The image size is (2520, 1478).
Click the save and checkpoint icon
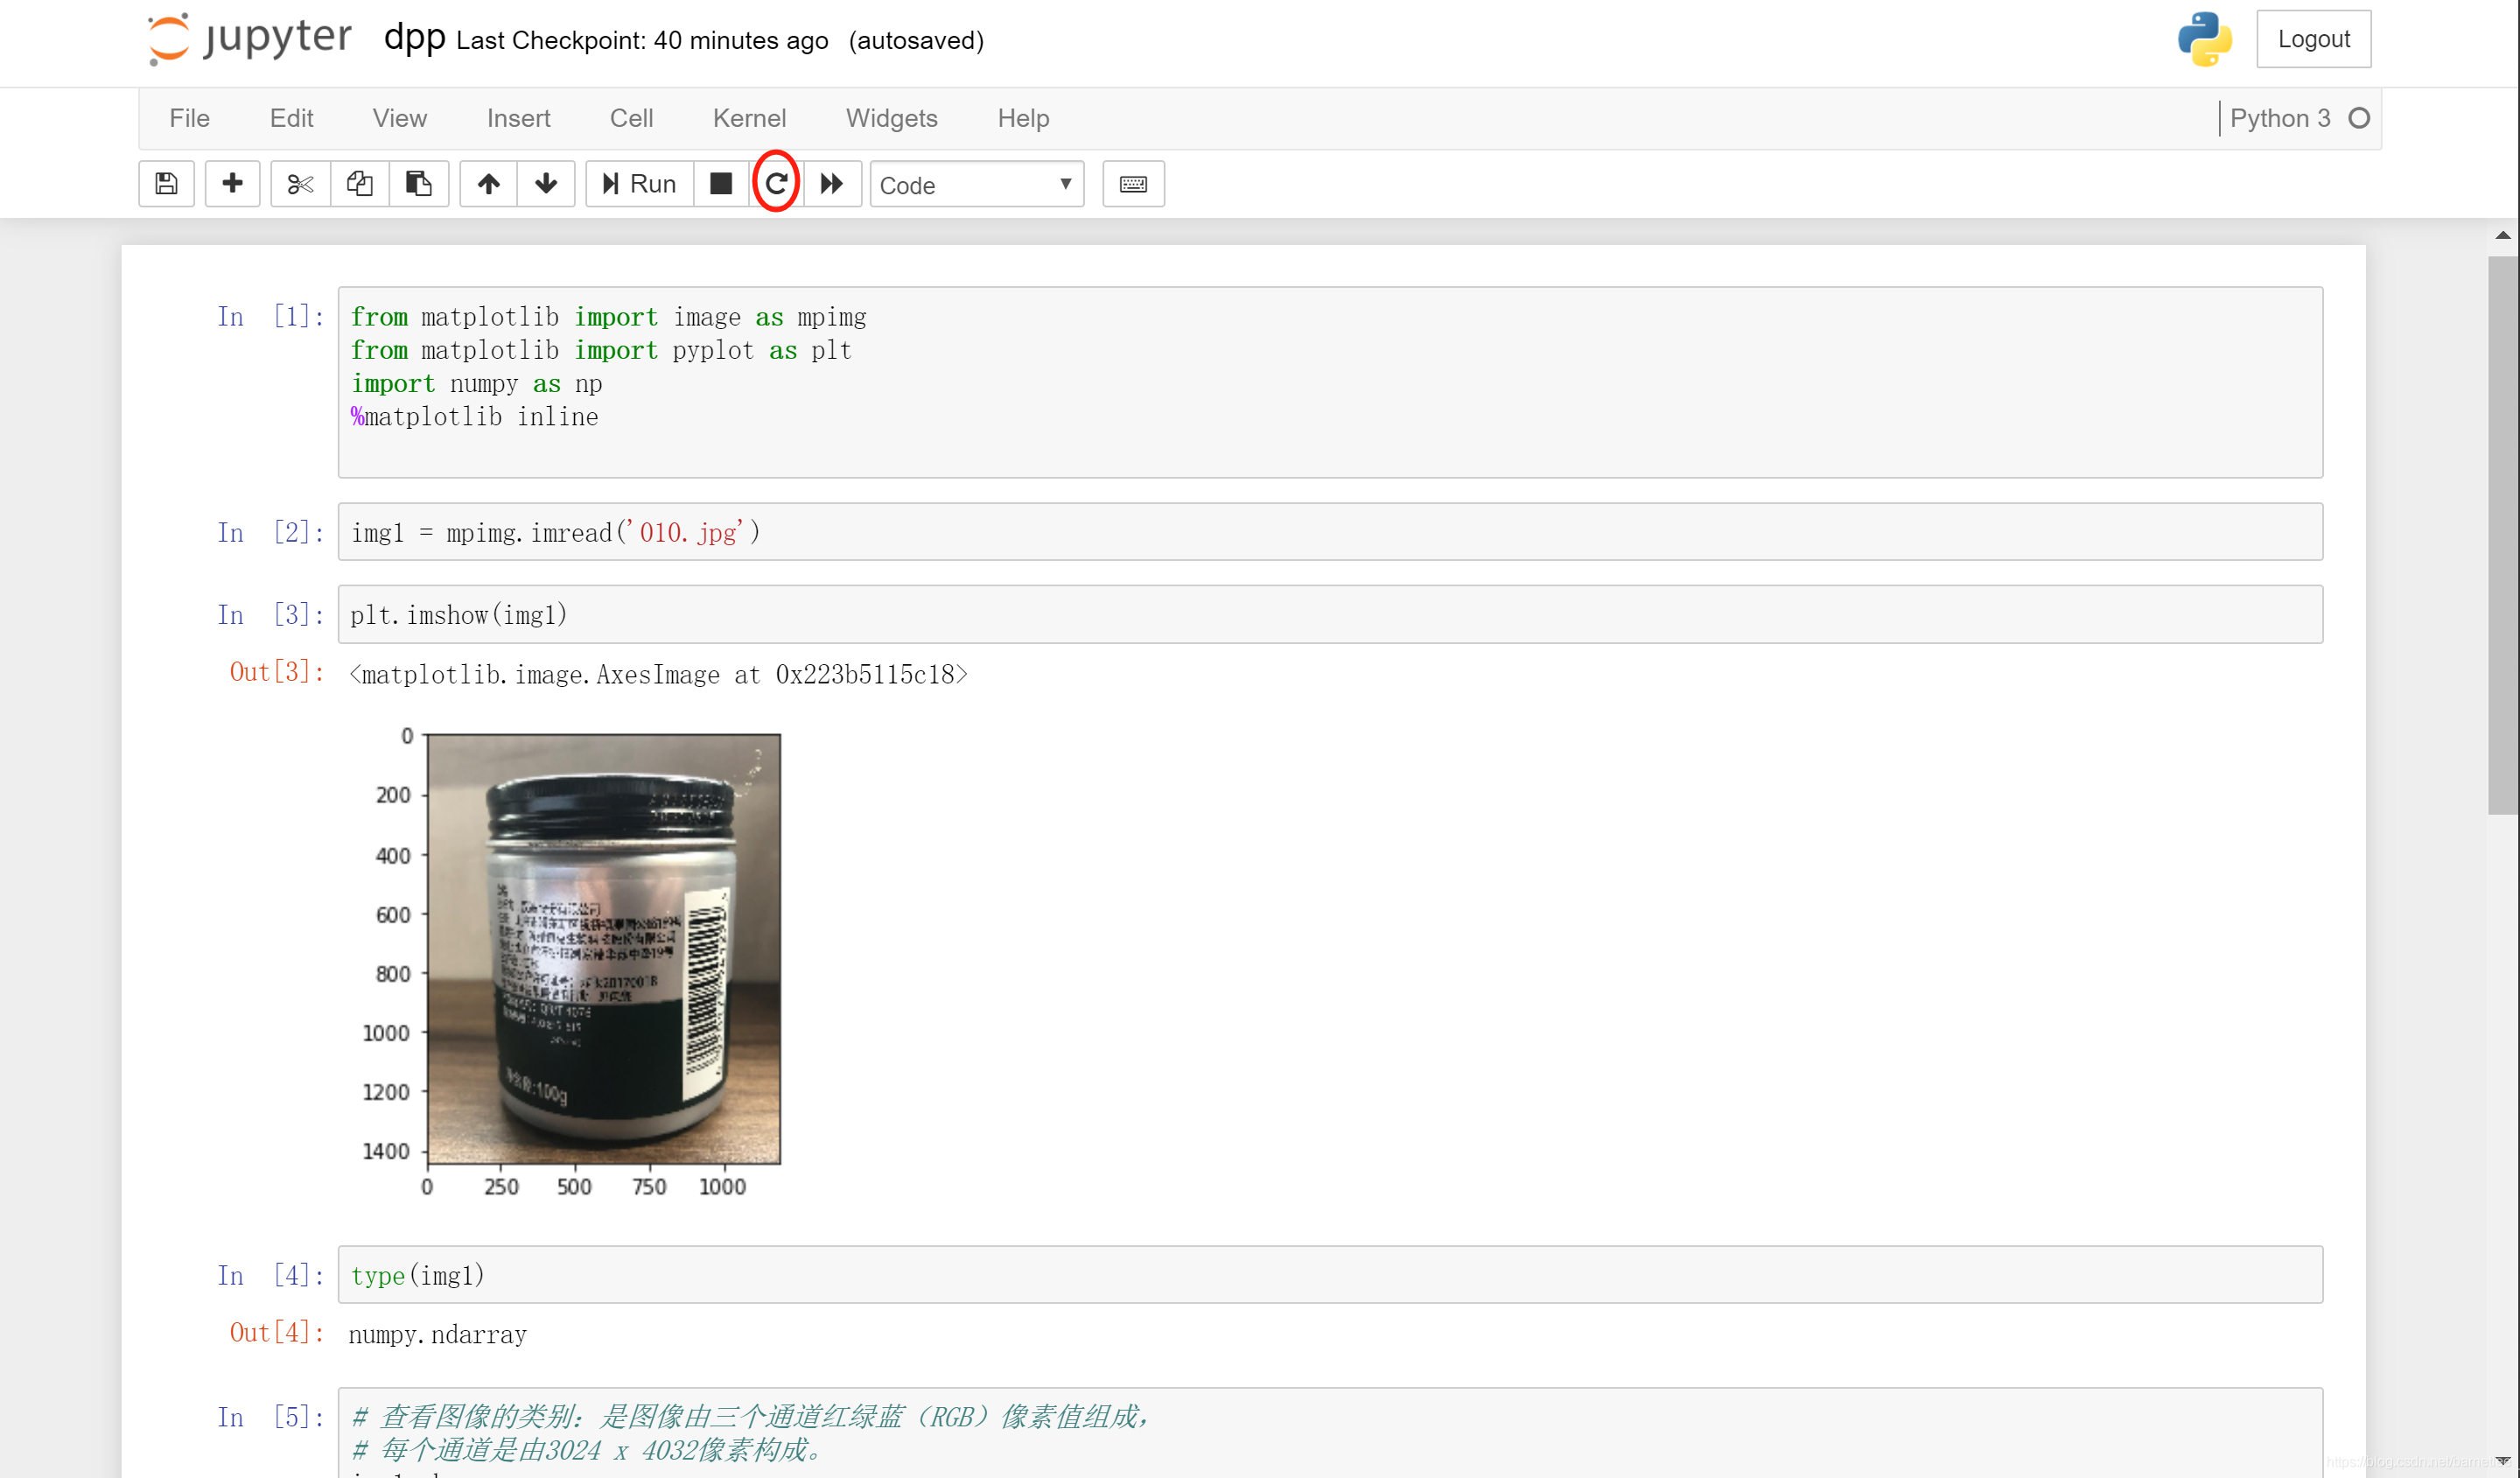[x=166, y=184]
